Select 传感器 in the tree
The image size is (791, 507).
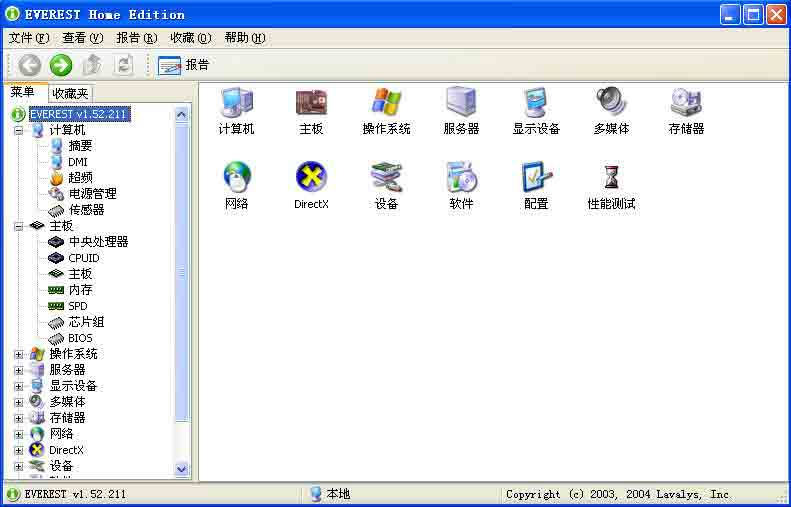(86, 210)
